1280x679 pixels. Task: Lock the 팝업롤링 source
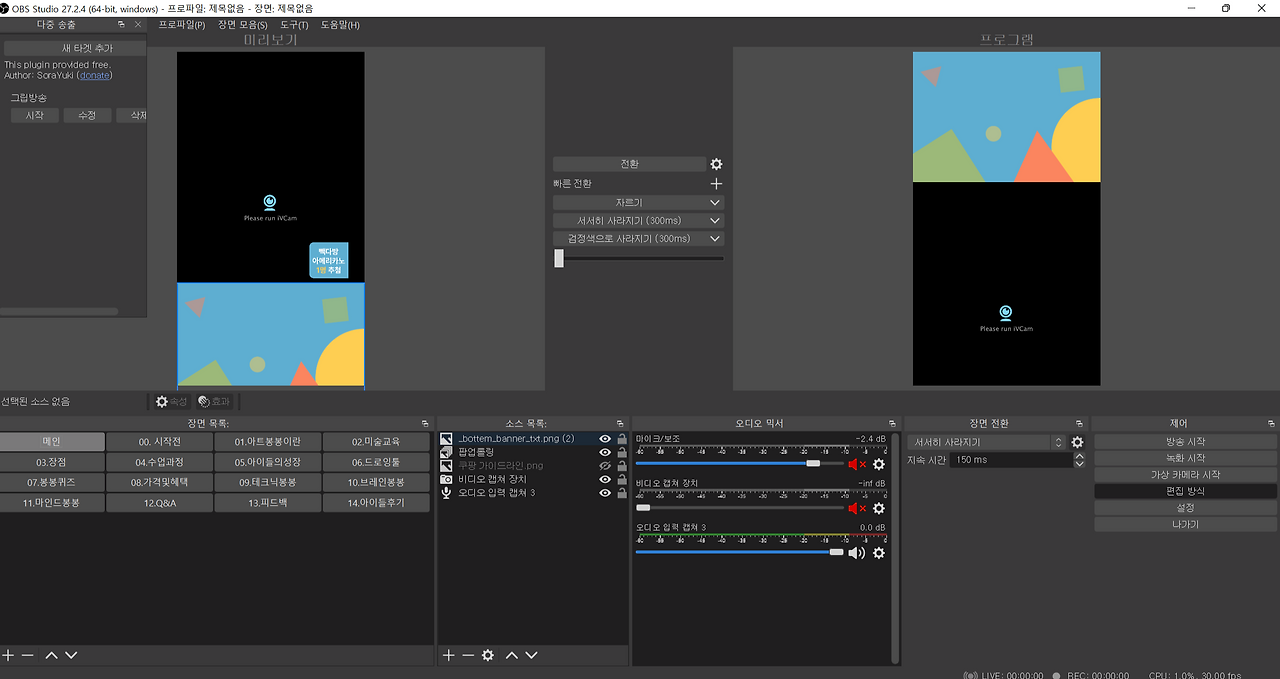(622, 452)
